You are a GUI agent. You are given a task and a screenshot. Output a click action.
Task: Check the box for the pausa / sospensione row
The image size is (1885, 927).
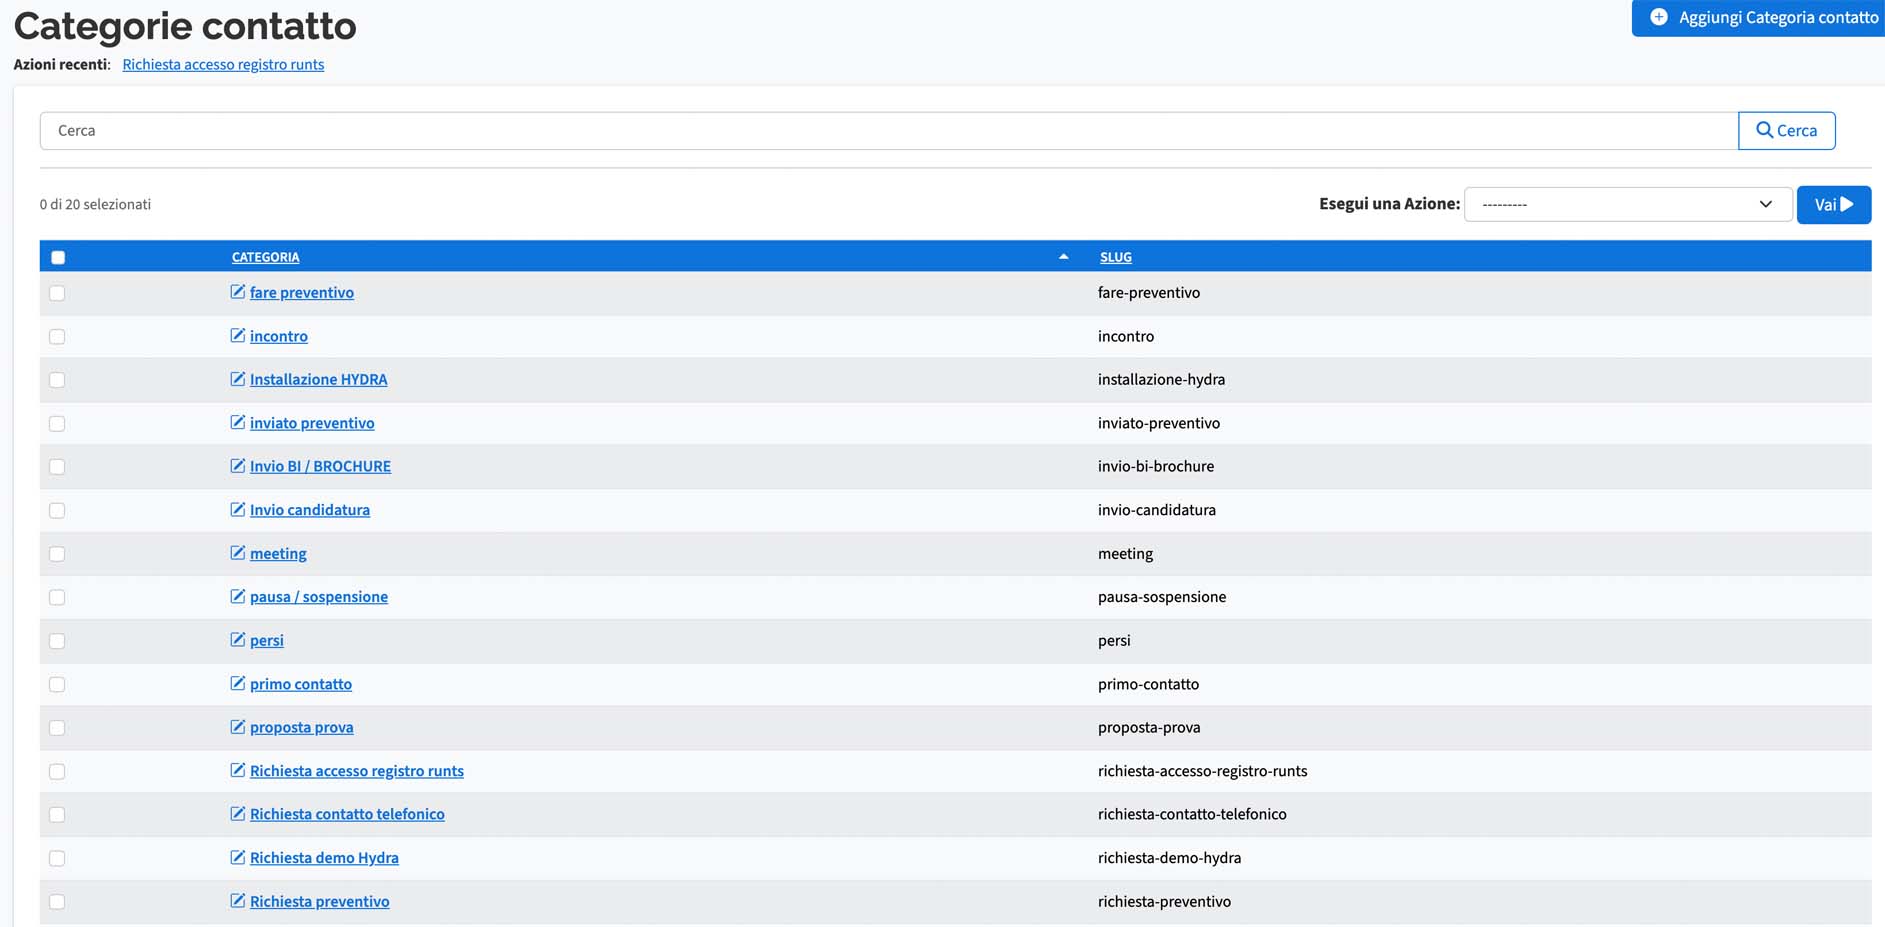(x=57, y=597)
